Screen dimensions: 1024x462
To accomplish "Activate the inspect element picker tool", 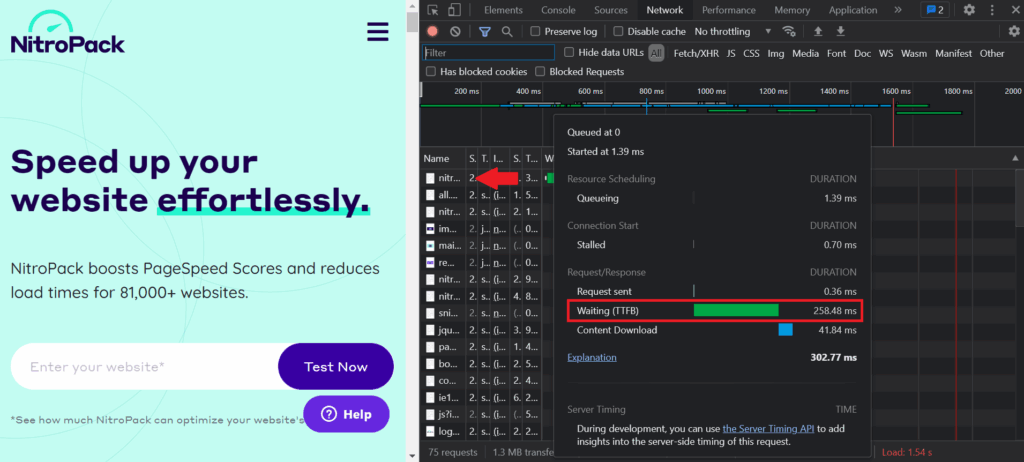I will pos(432,10).
